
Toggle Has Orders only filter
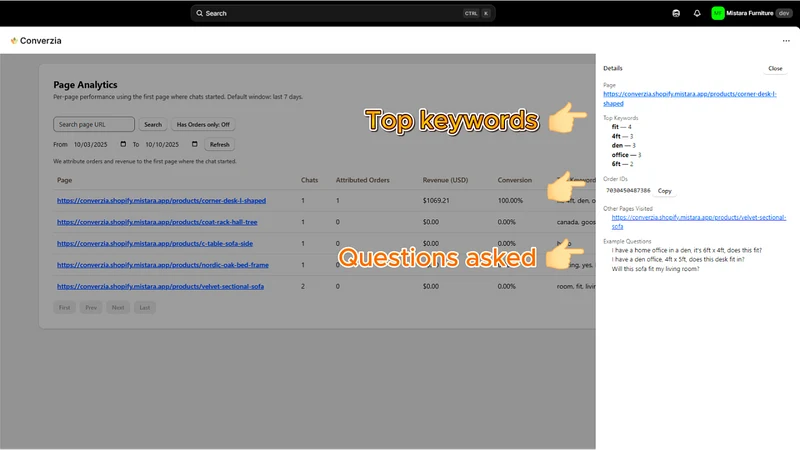click(x=203, y=124)
